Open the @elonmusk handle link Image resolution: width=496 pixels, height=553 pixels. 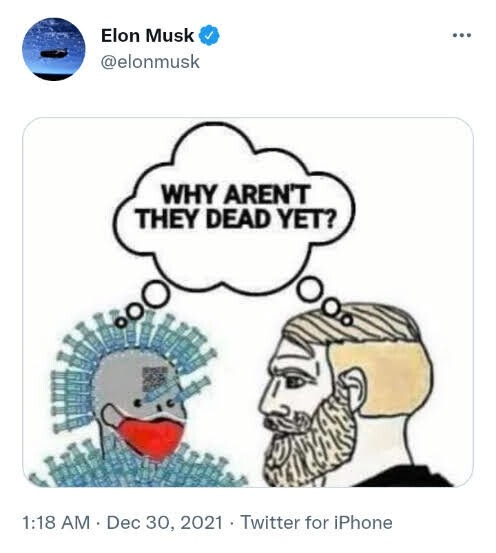150,62
